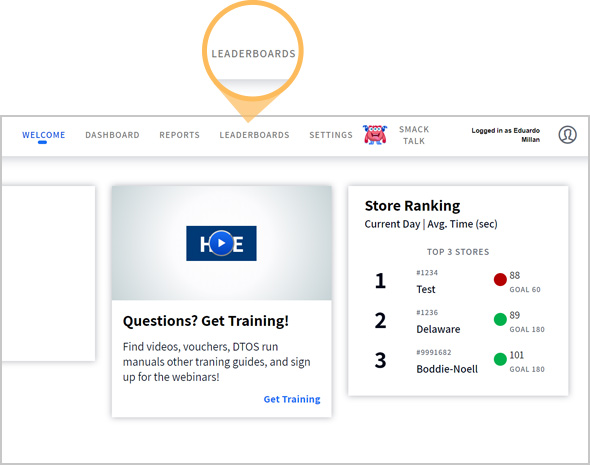Click the 'TOP 3 STORES' label

tap(458, 252)
